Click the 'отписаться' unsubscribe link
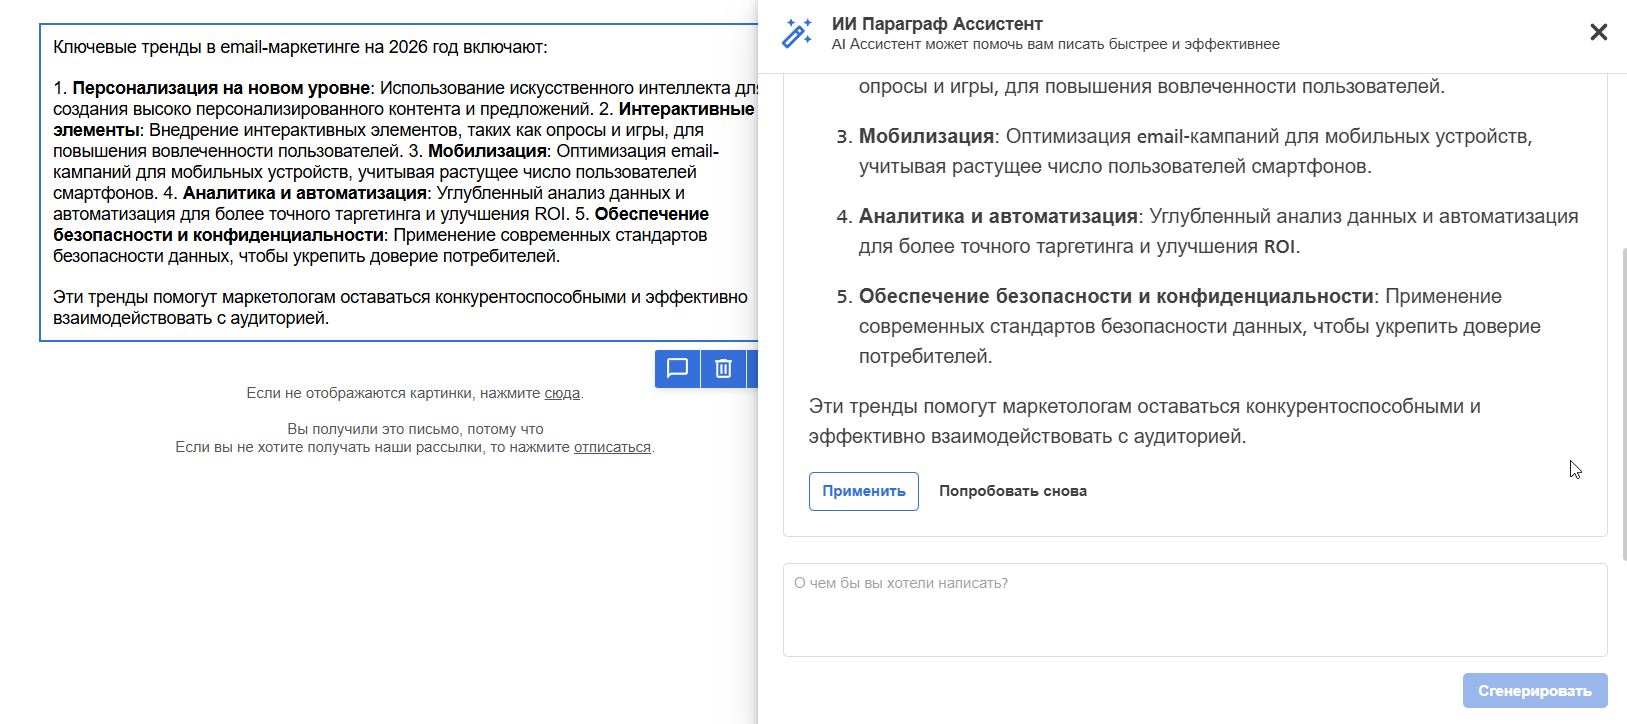The height and width of the screenshot is (724, 1627). tap(612, 447)
